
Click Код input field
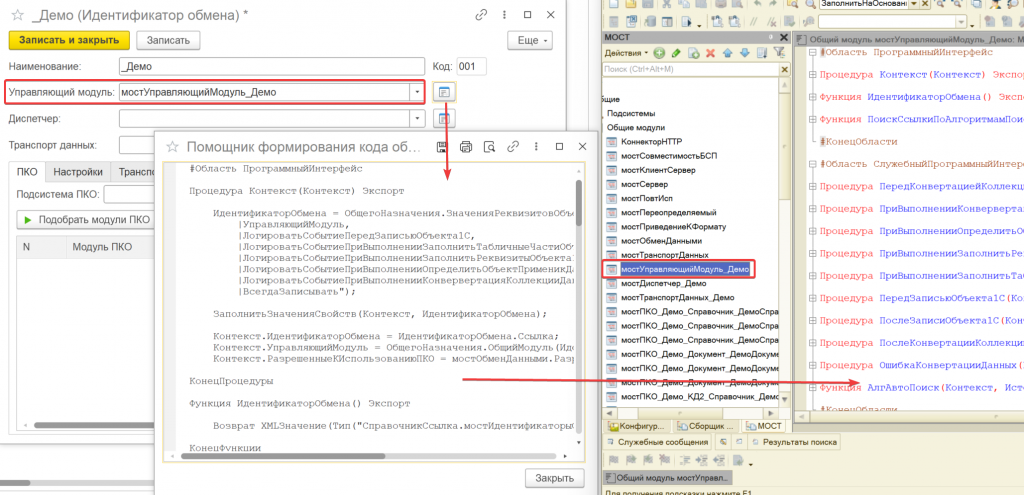coord(472,66)
